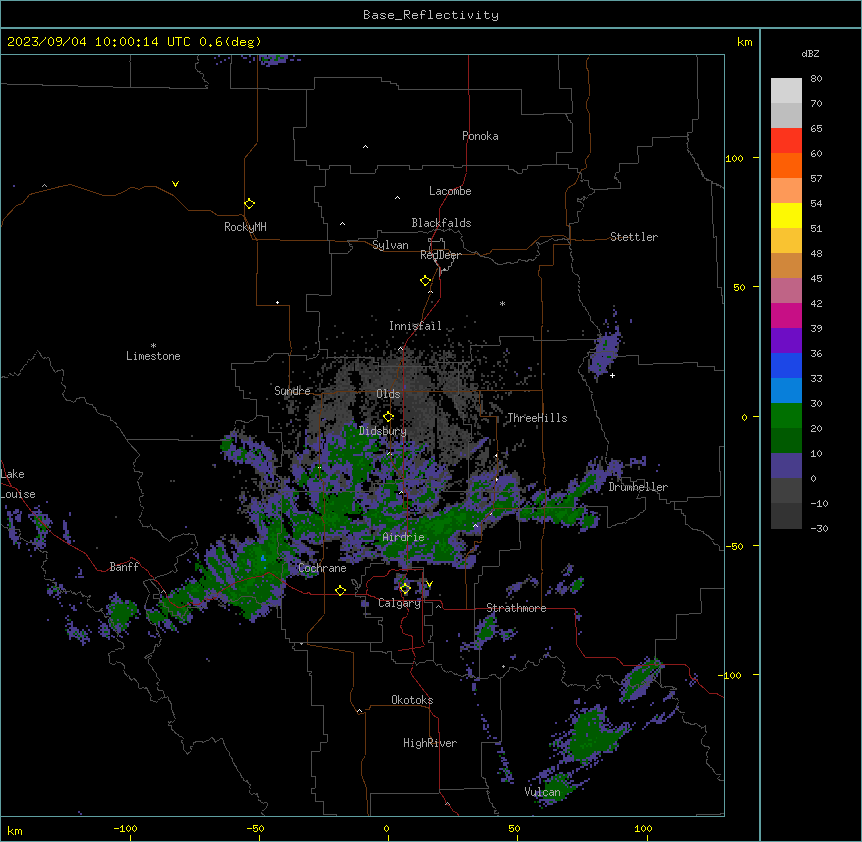Click the white caret marker west of Lacombe
Image resolution: width=862 pixels, height=842 pixels.
click(397, 198)
